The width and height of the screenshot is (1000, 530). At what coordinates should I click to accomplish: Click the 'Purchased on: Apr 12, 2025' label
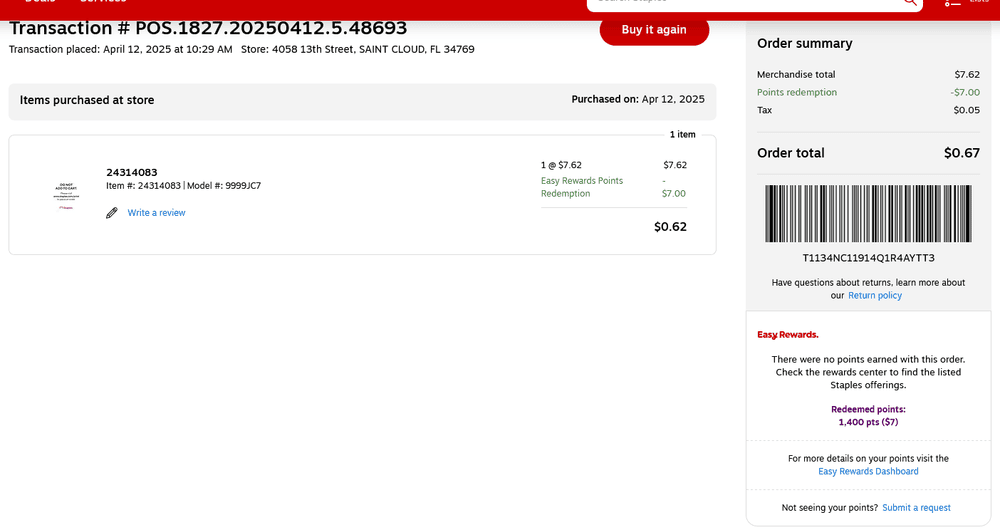[x=638, y=99]
